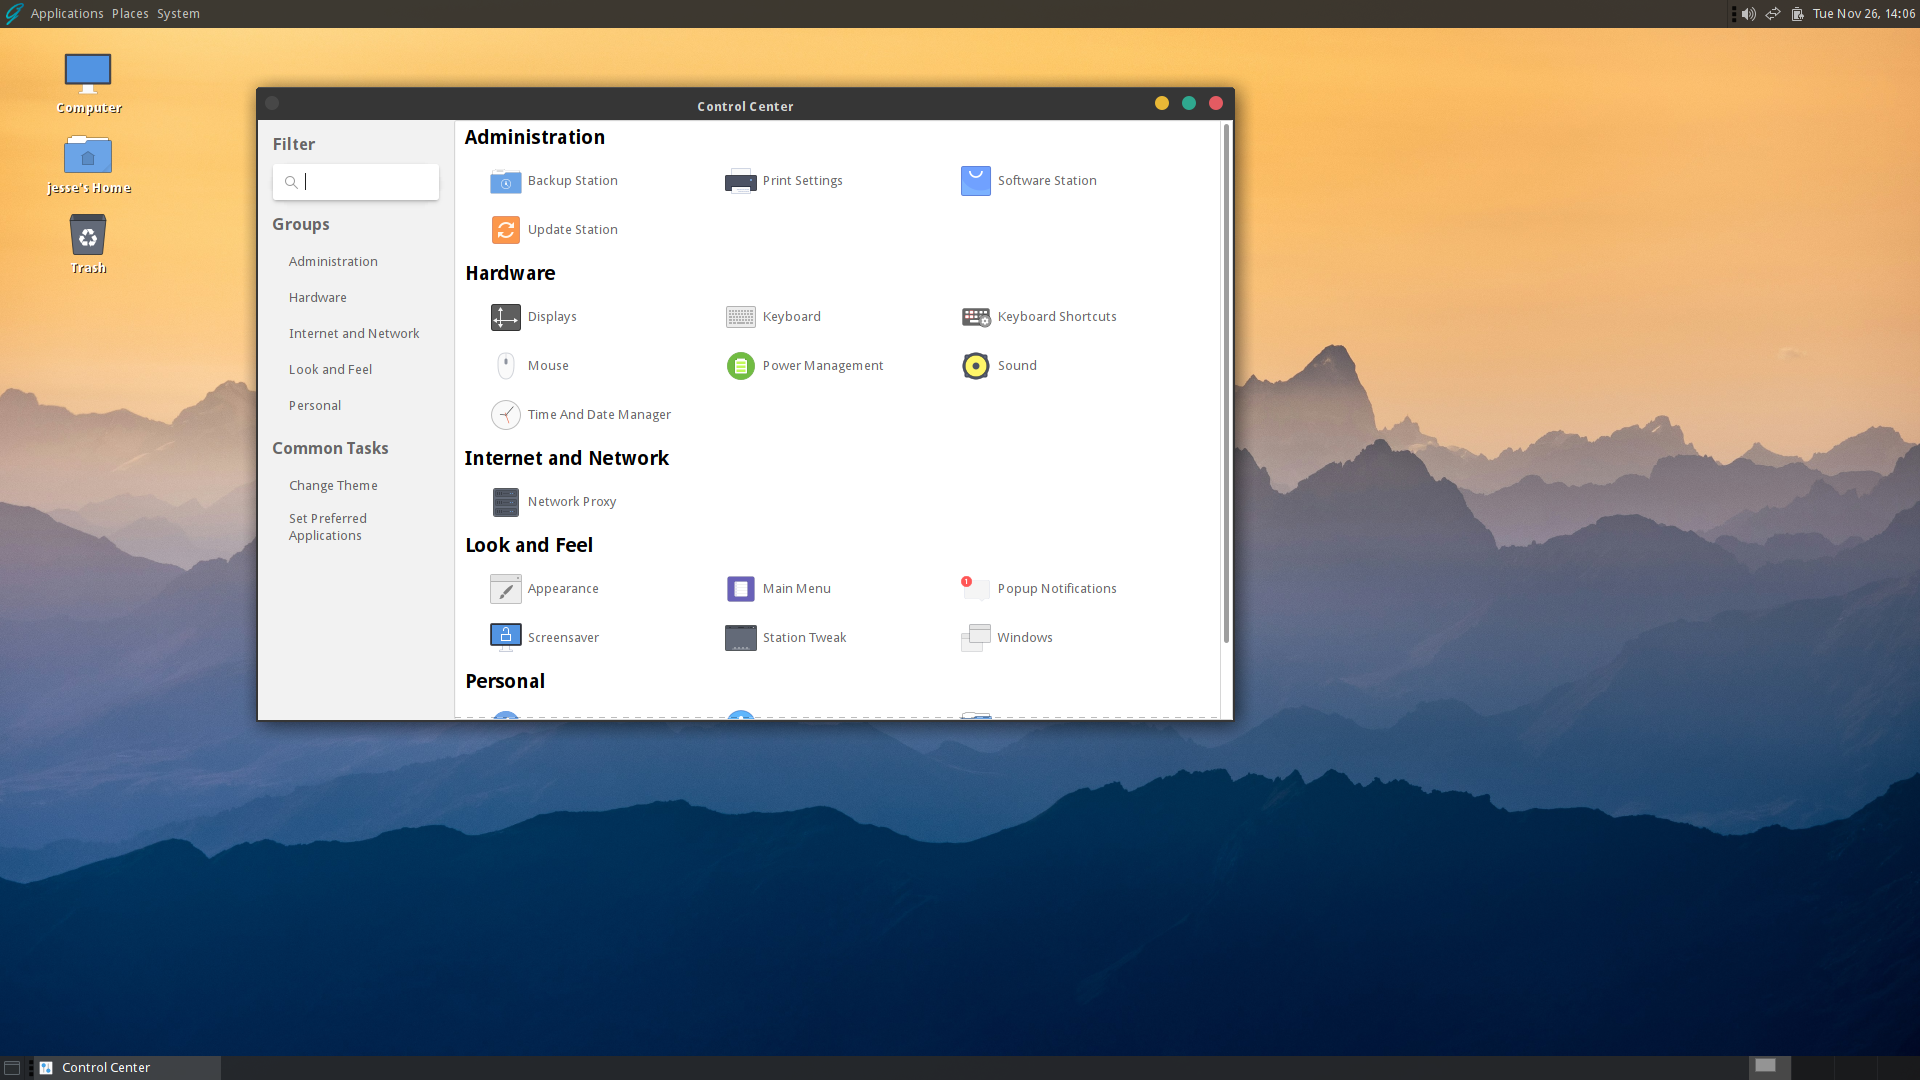Open Main Menu editor icon

tap(740, 589)
